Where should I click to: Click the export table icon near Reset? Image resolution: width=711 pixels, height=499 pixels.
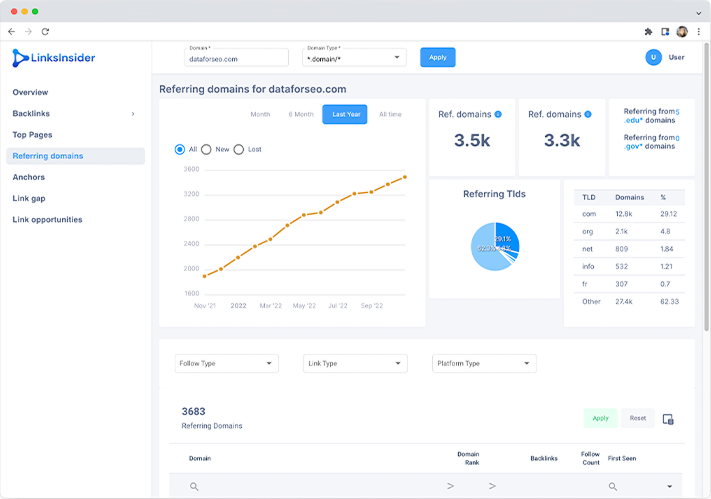[668, 419]
